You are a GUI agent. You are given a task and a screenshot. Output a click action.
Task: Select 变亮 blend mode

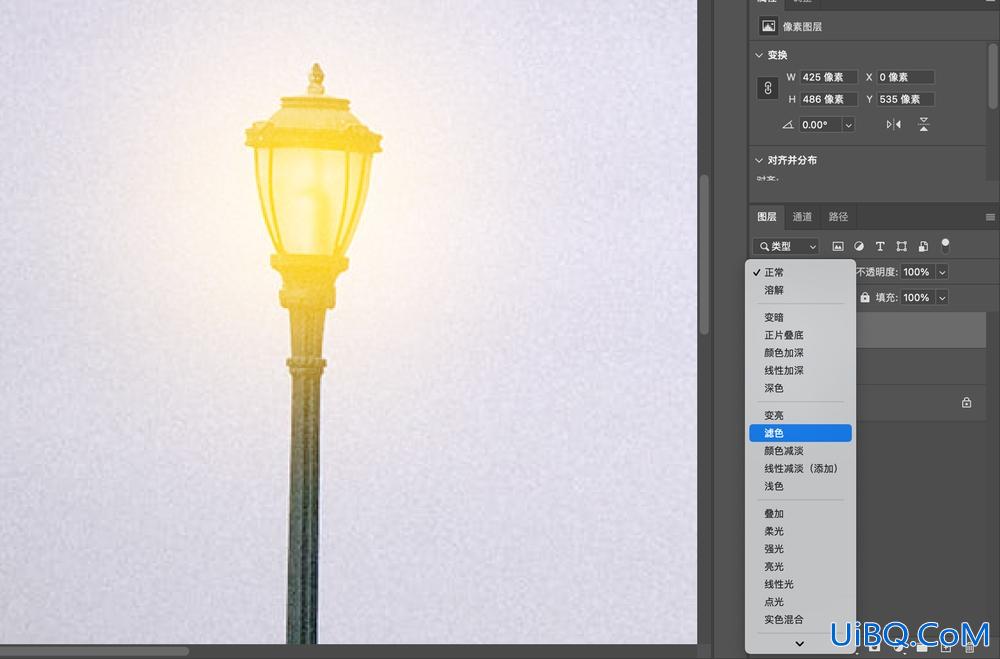(800, 415)
